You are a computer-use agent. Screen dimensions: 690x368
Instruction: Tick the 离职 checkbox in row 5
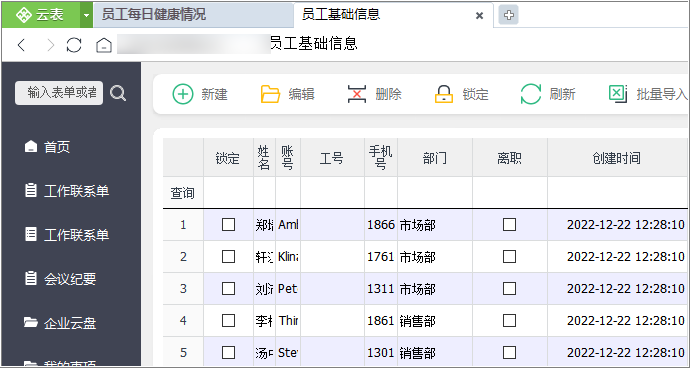510,352
